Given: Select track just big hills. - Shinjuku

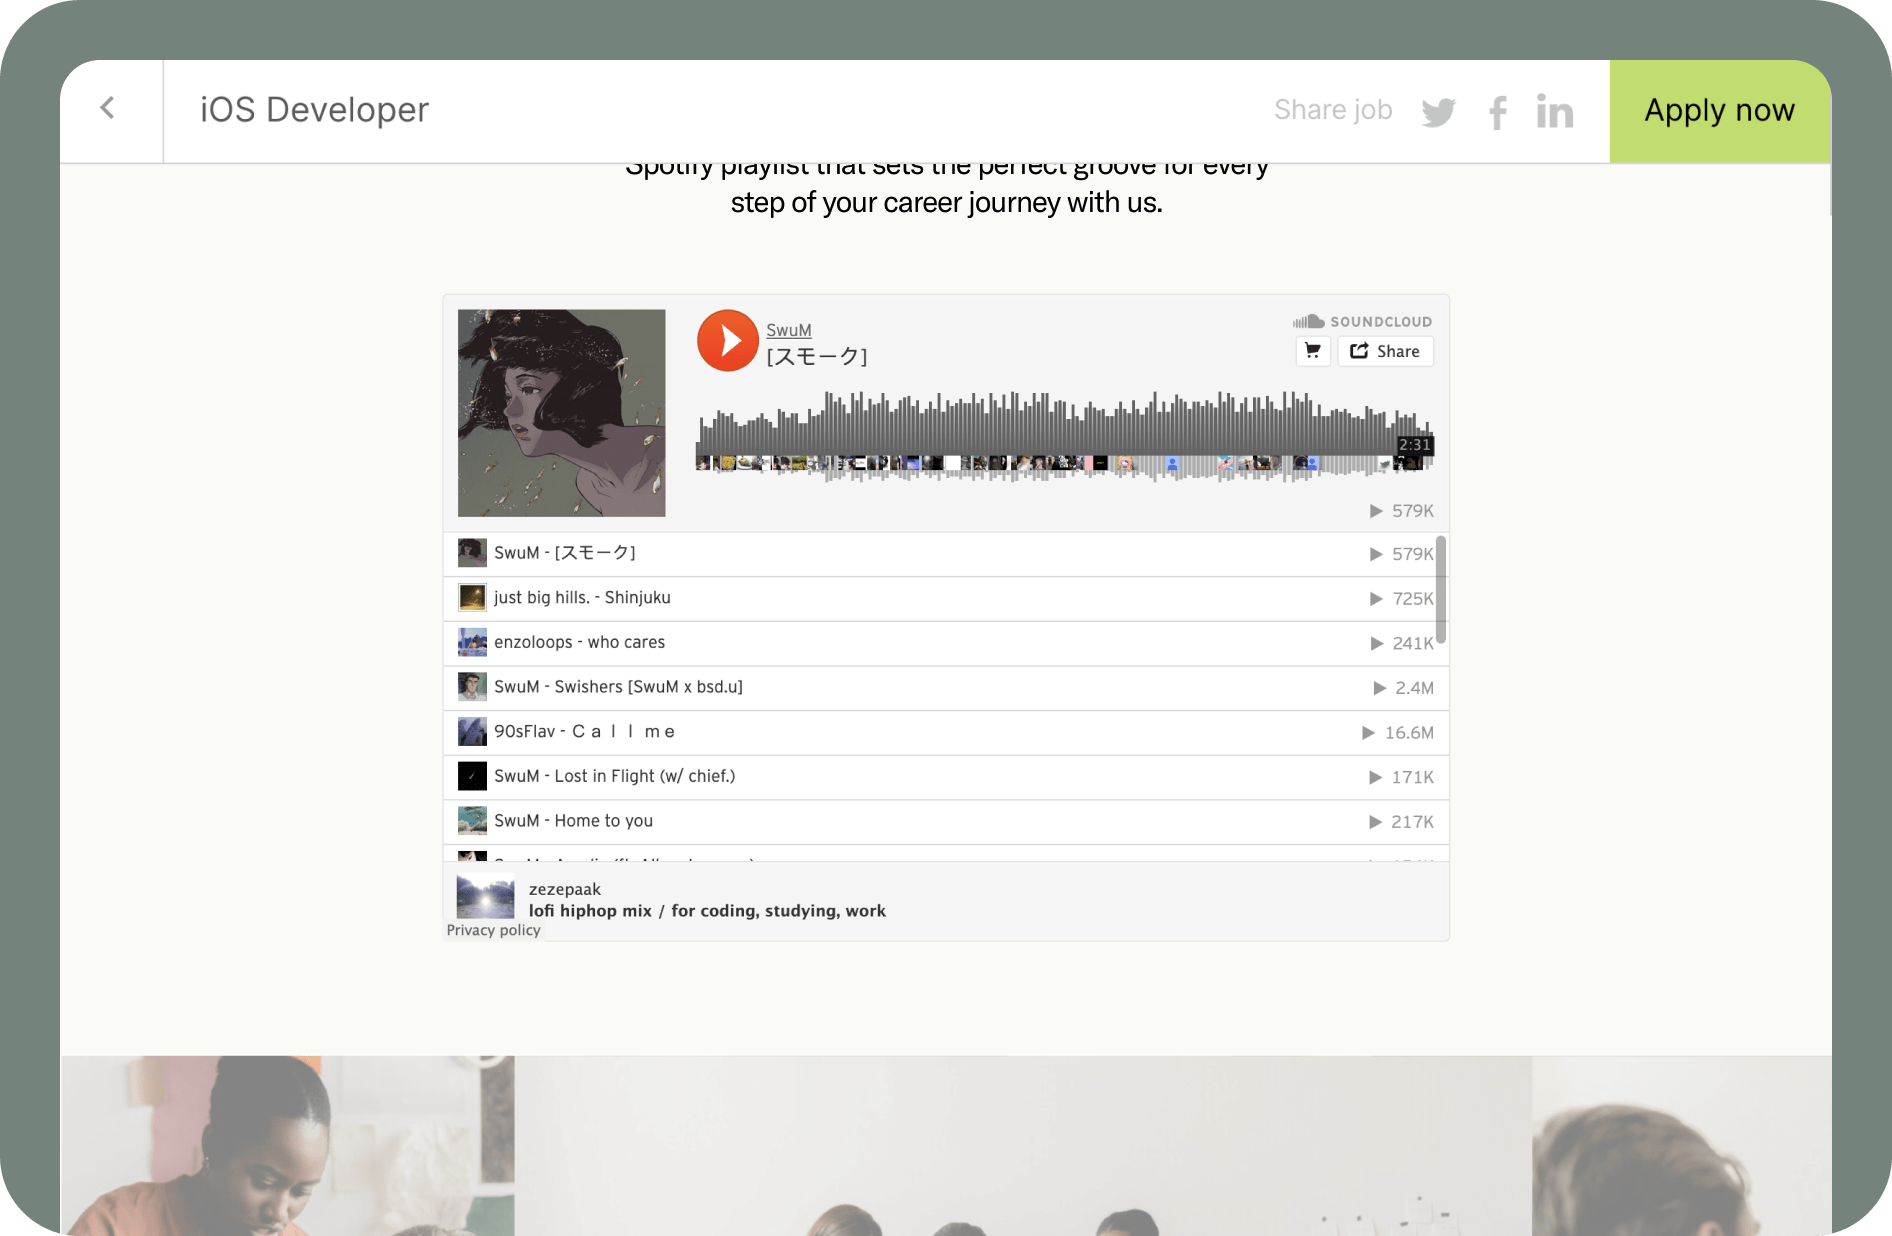Looking at the screenshot, I should click(x=940, y=598).
